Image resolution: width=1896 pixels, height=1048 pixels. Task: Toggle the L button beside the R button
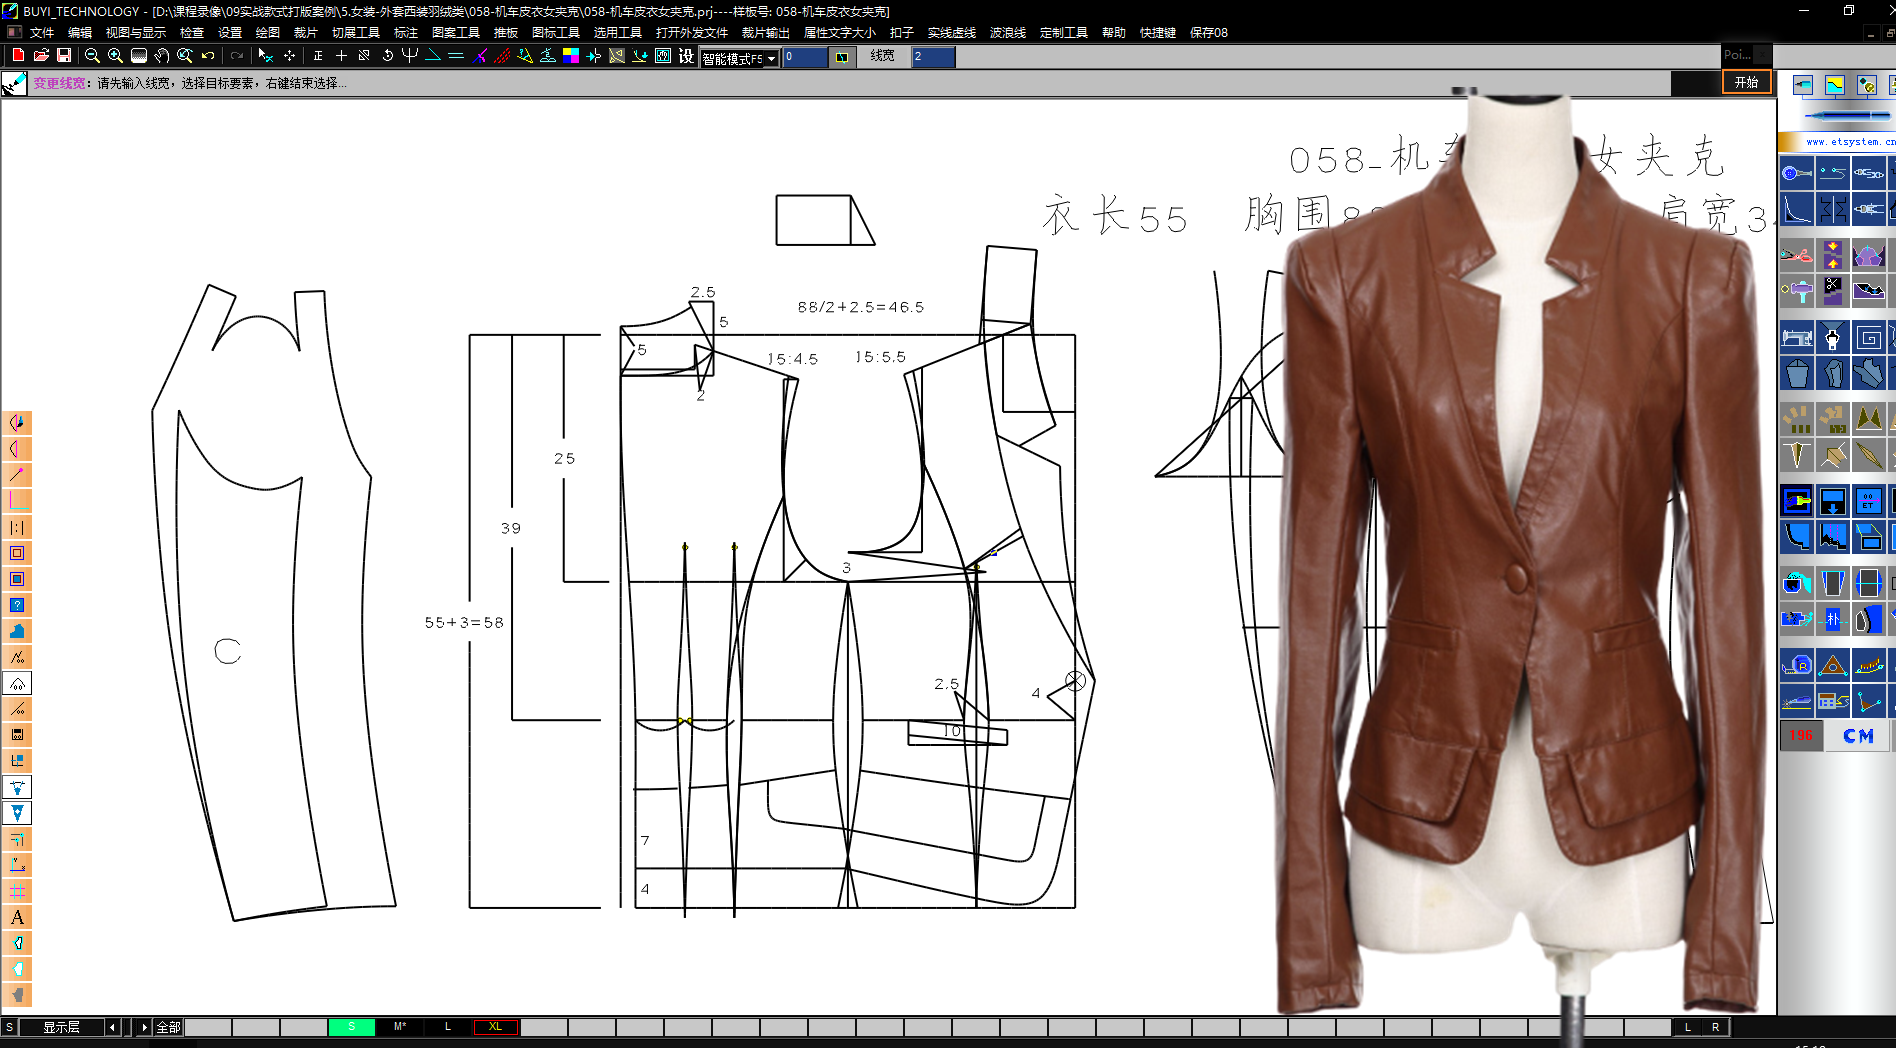[x=1688, y=1027]
